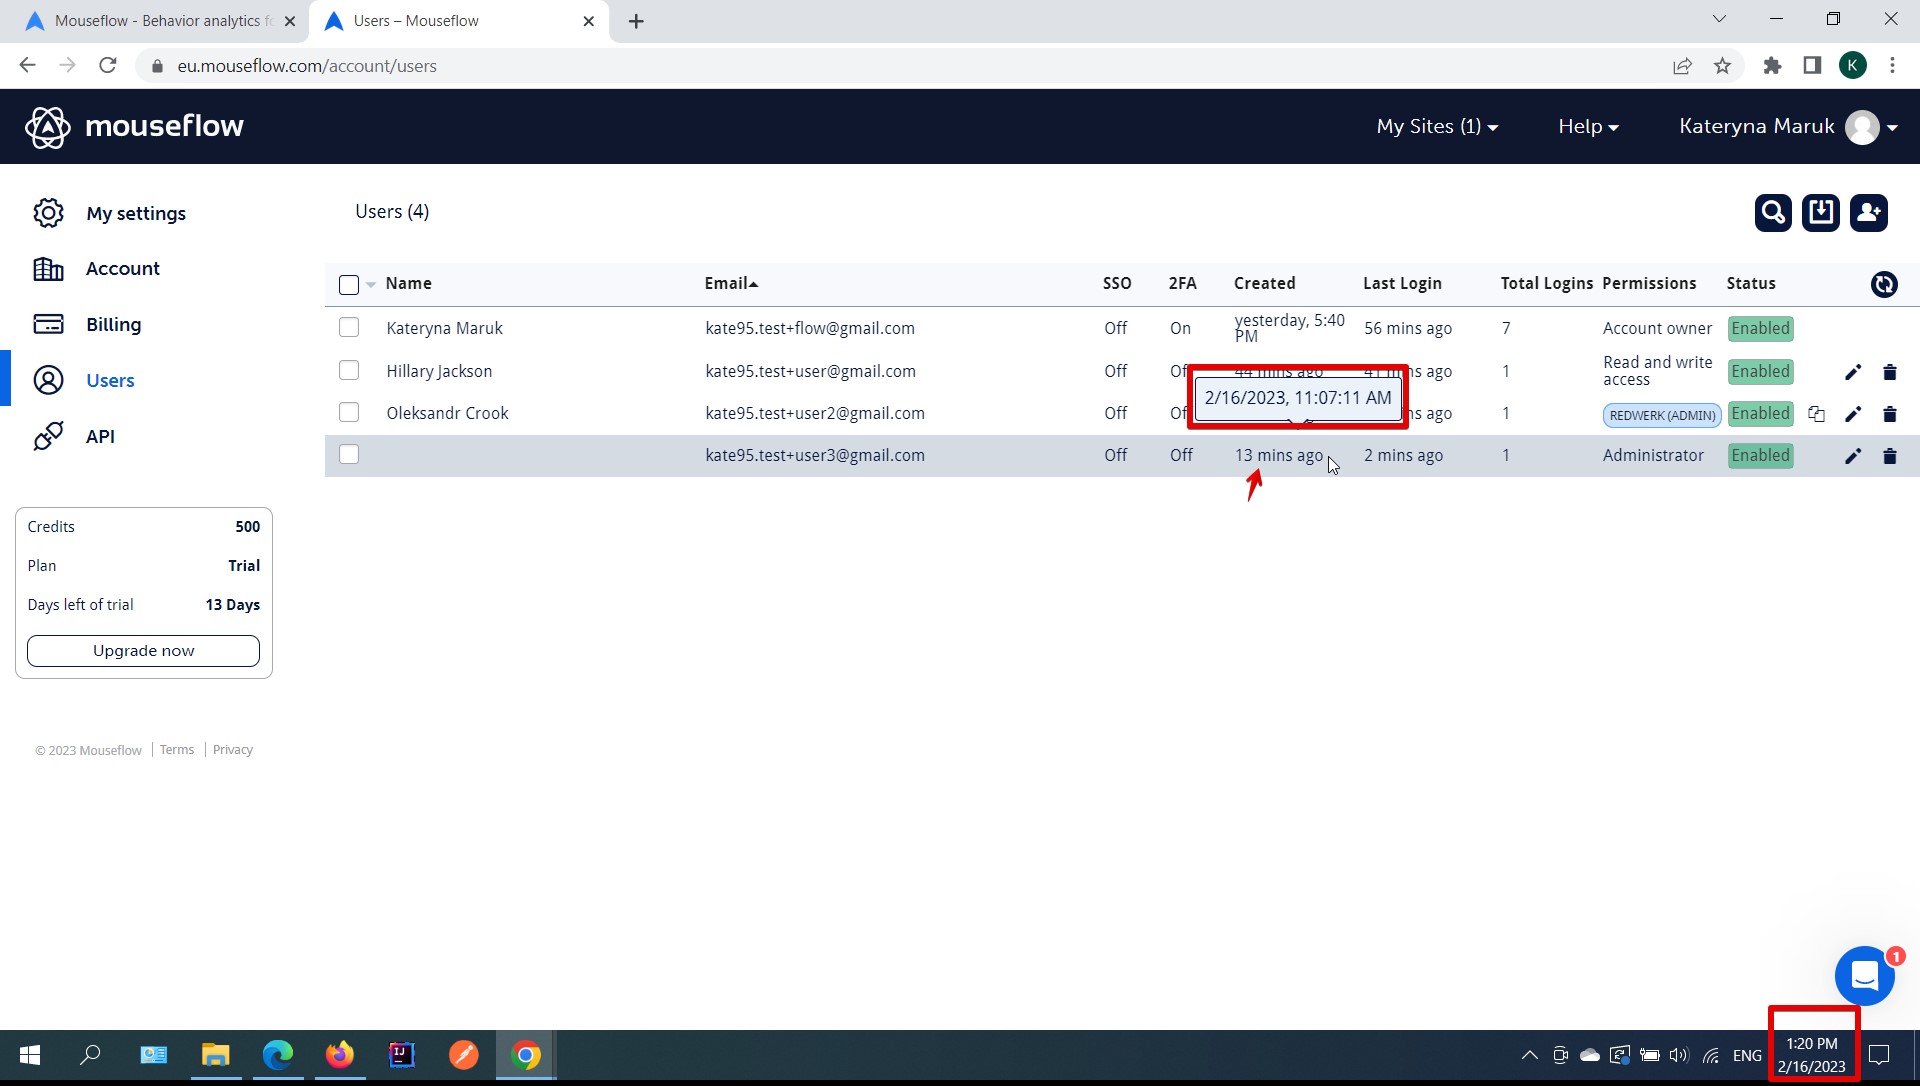Viewport: 1920px width, 1086px height.
Task: Open the Chrome tab search chevron
Action: [1719, 19]
